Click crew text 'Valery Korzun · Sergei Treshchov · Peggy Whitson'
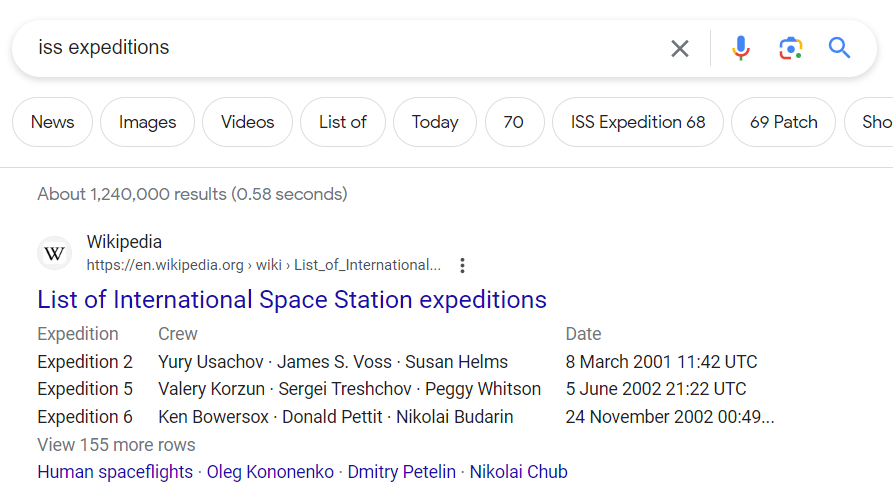The width and height of the screenshot is (893, 503). (350, 389)
